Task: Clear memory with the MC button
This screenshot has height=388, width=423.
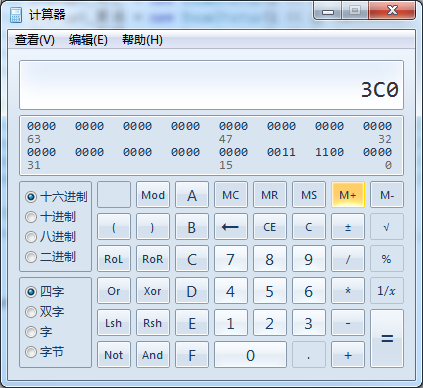Action: tap(231, 195)
